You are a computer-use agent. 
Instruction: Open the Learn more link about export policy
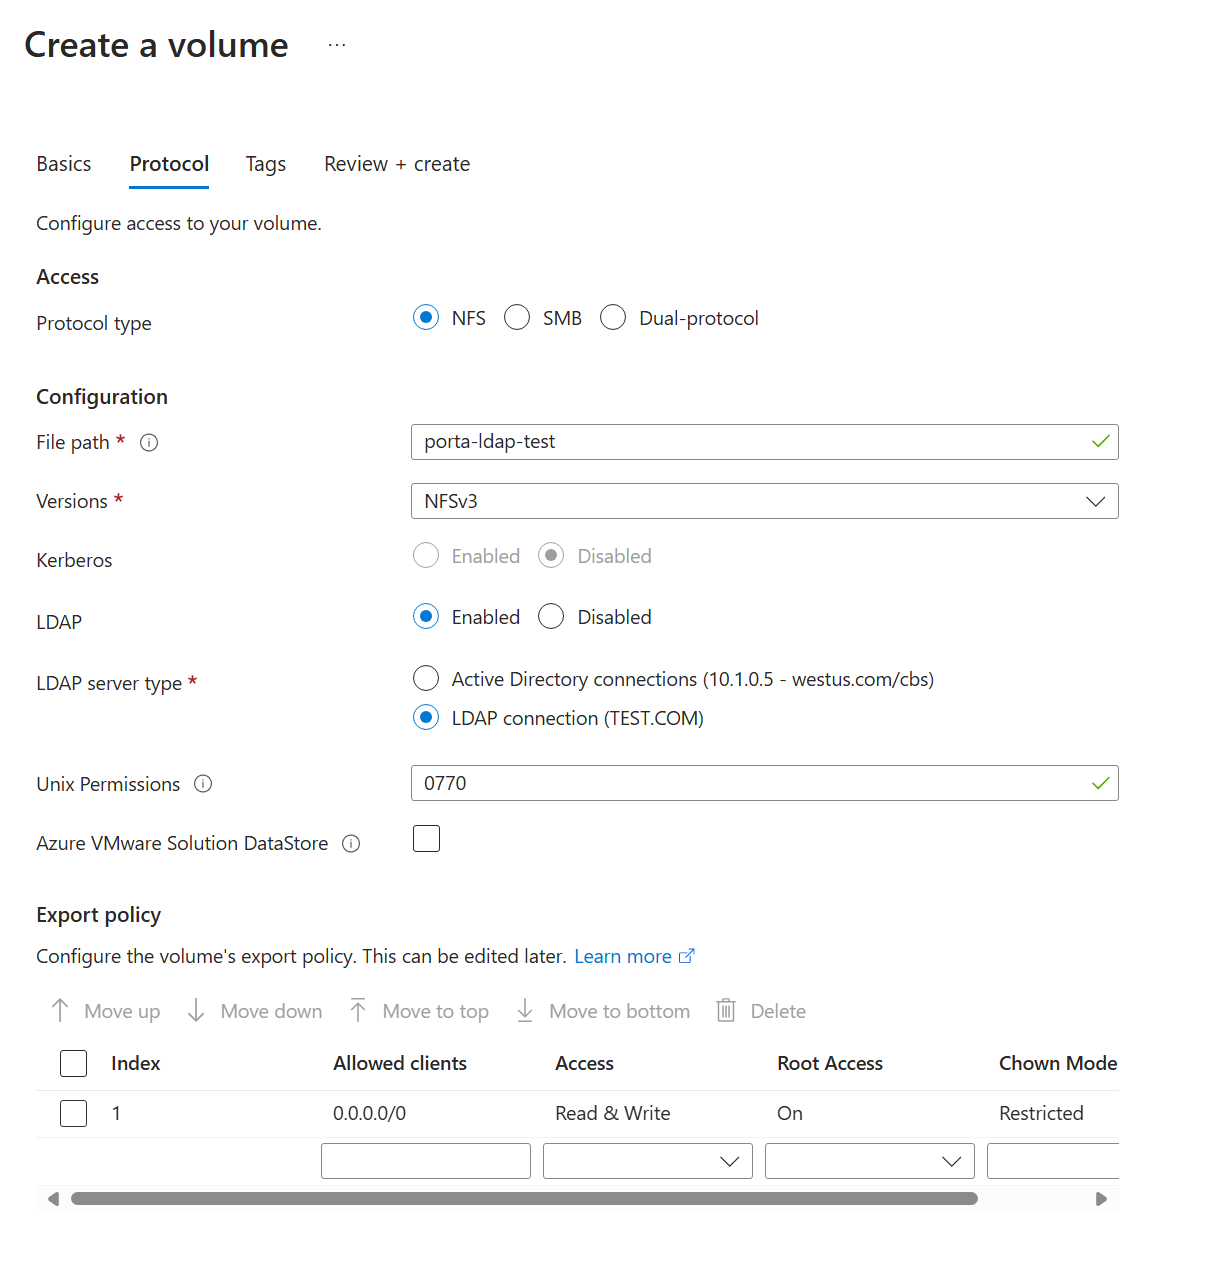point(624,956)
